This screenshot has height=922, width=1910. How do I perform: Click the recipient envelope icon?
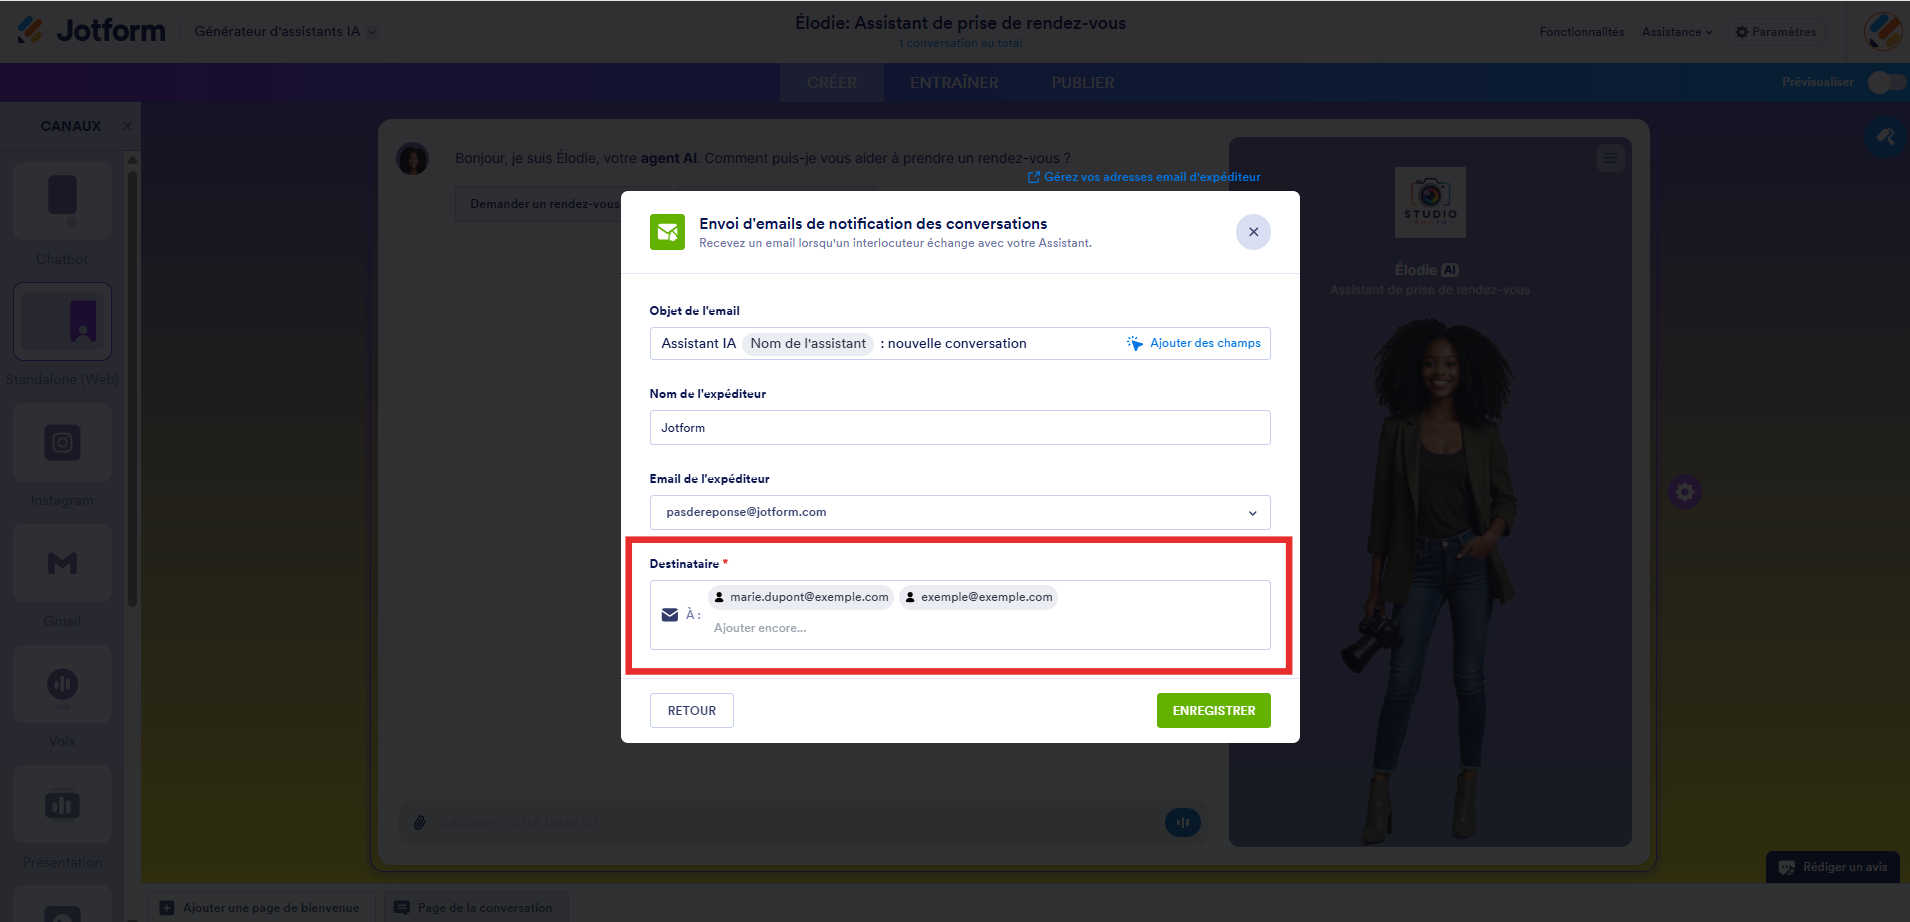point(670,615)
